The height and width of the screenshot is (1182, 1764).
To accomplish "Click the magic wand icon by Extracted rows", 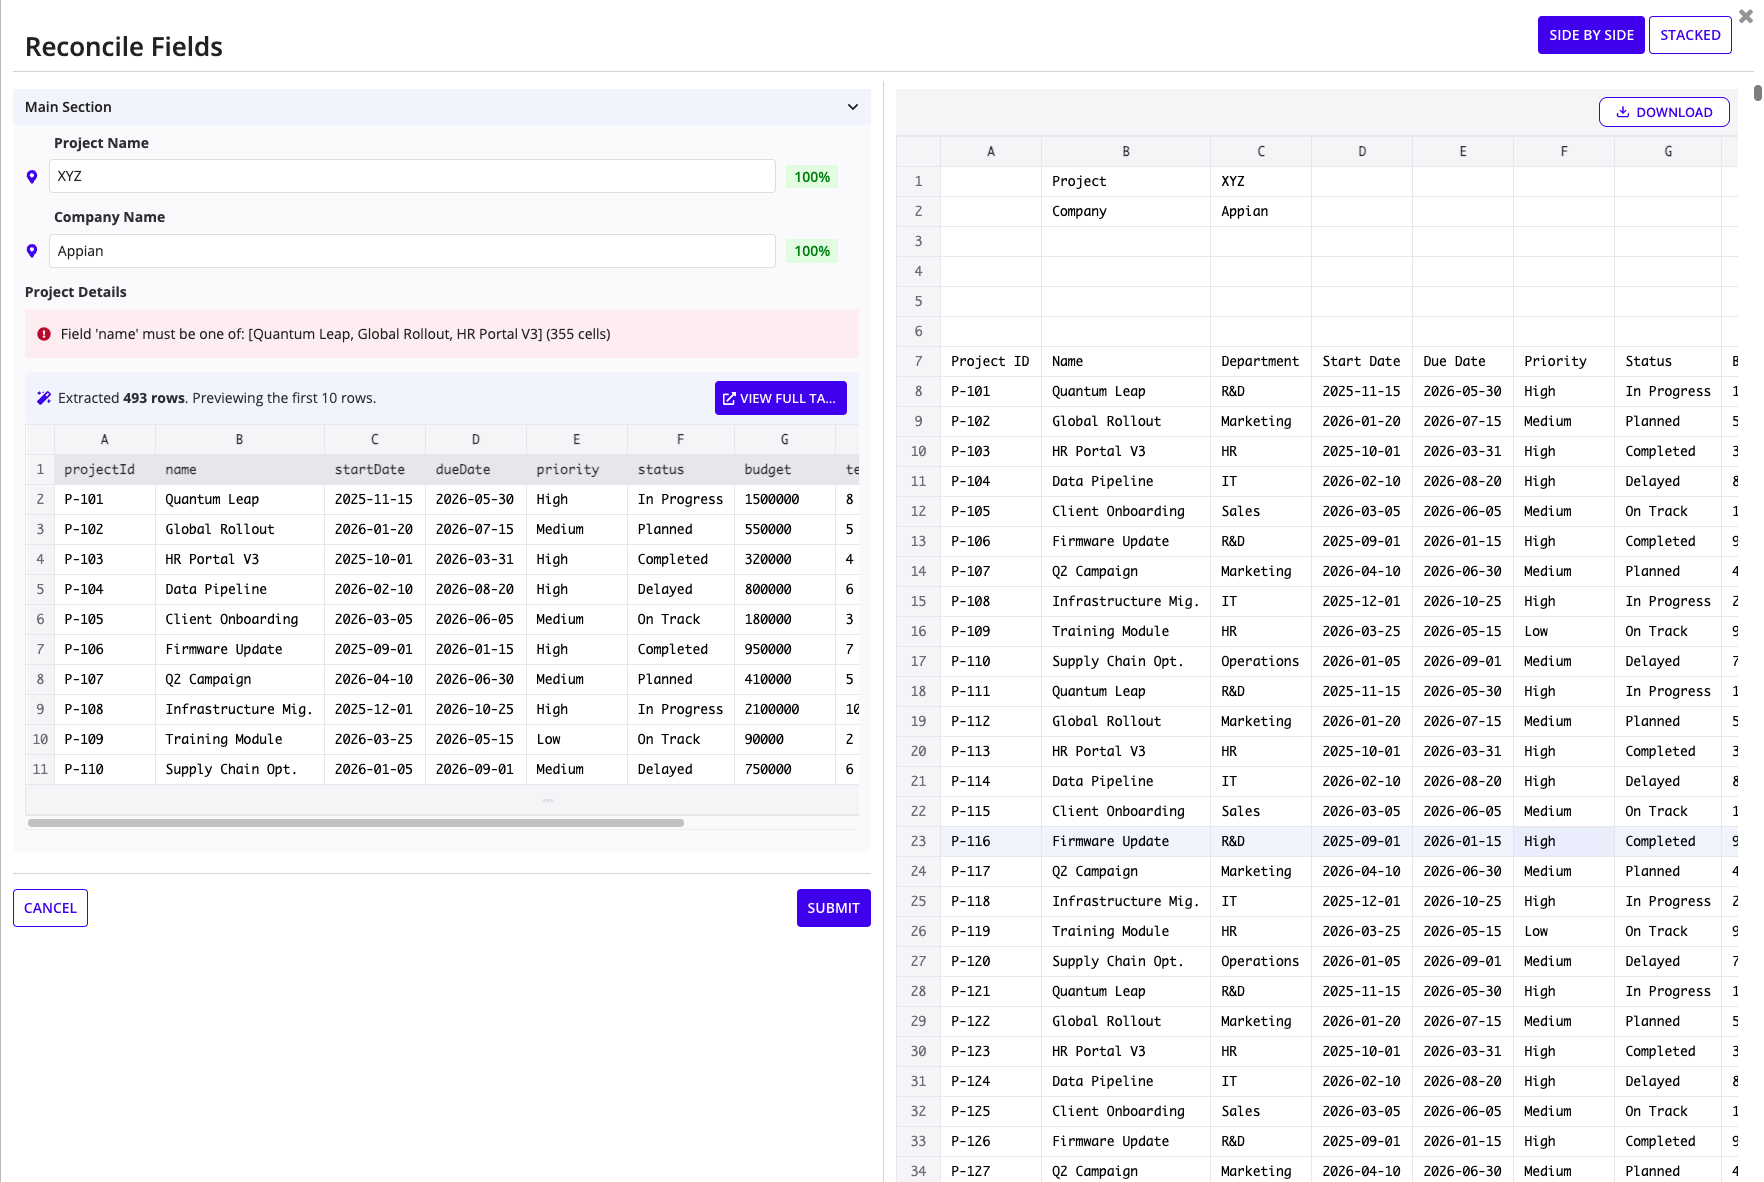I will coord(44,398).
